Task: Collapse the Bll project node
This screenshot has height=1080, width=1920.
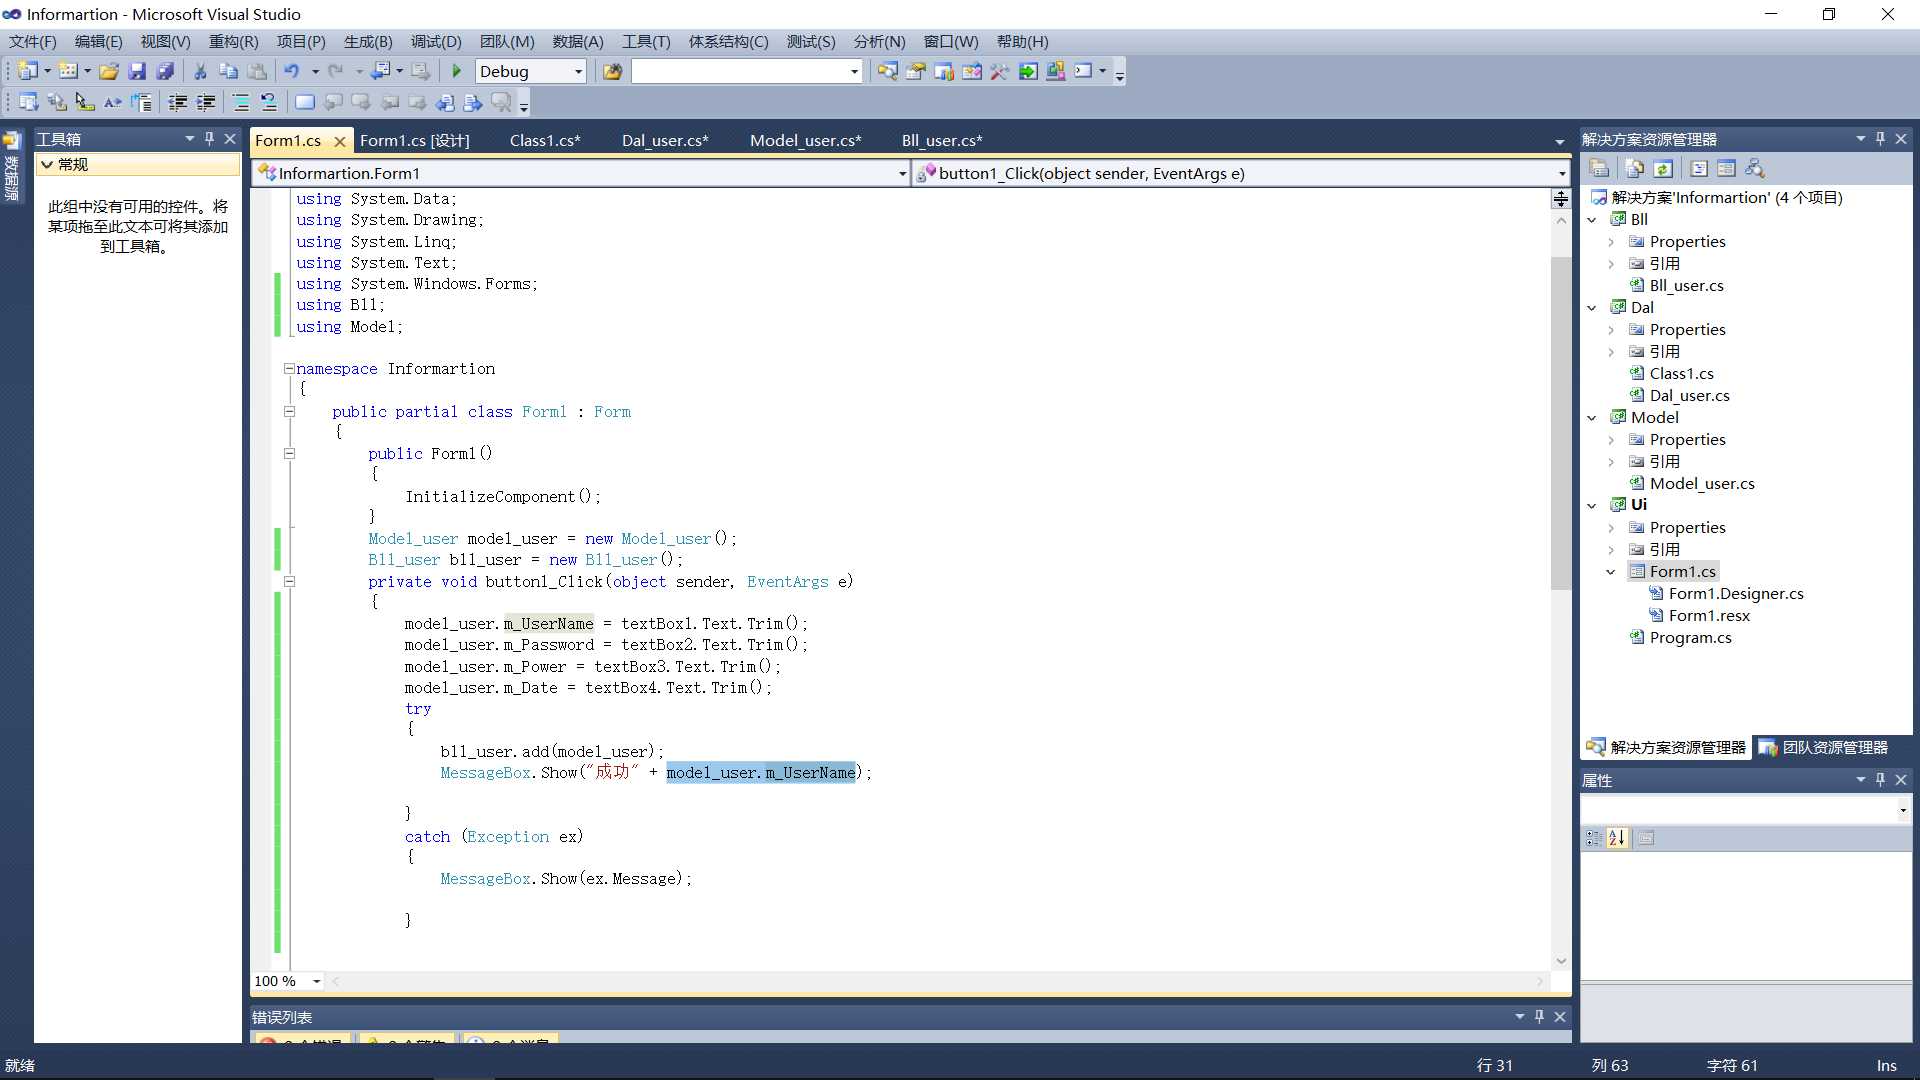Action: [x=1593, y=220]
